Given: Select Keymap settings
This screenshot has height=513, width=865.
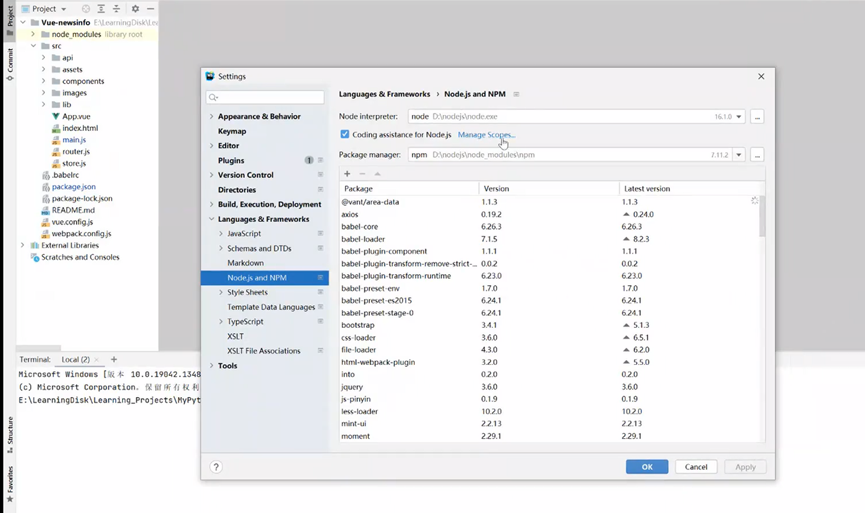Looking at the screenshot, I should (232, 131).
